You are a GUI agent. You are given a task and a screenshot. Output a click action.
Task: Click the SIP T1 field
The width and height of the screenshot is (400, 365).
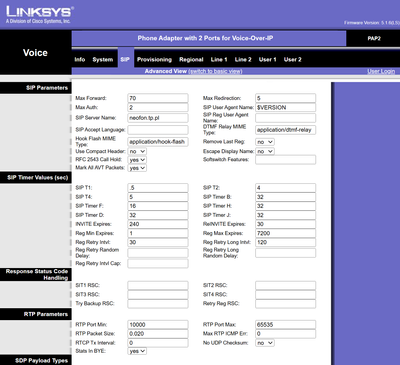[x=158, y=188]
